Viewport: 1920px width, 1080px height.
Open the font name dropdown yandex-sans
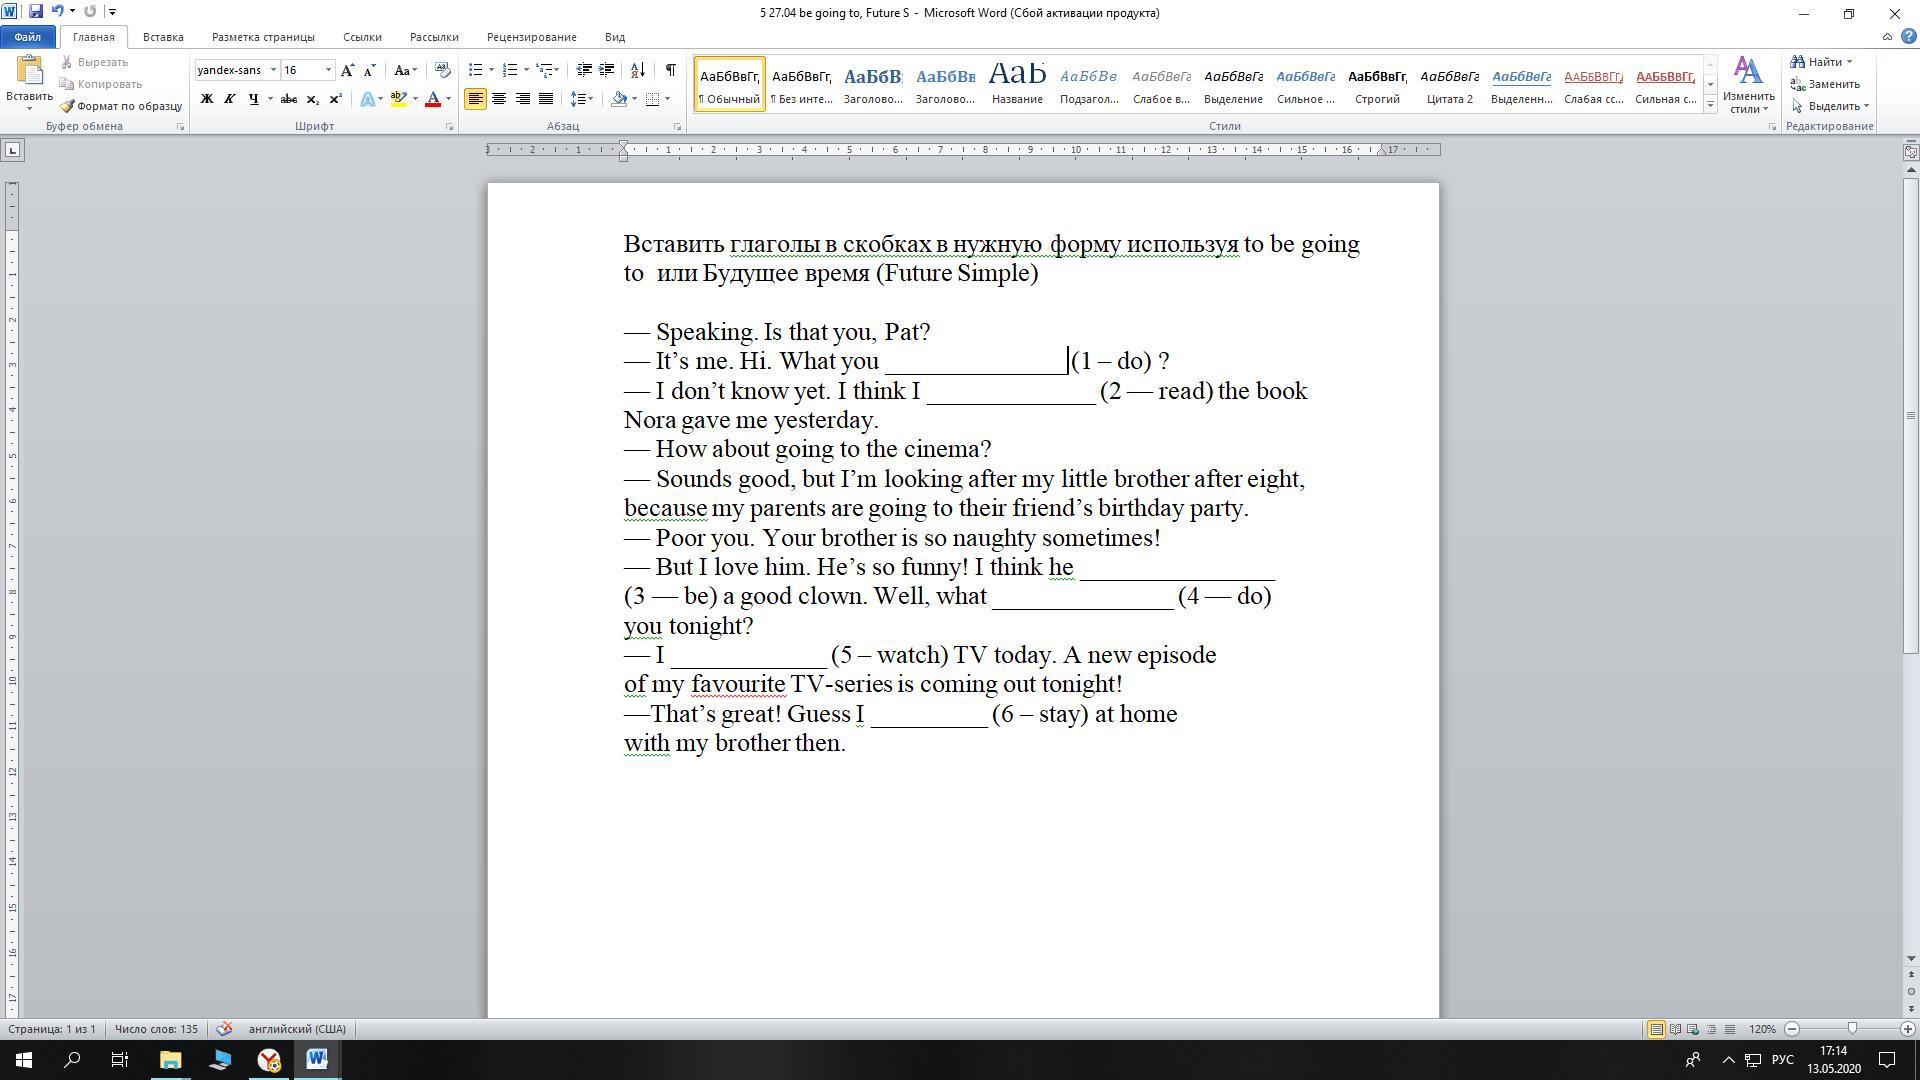273,70
